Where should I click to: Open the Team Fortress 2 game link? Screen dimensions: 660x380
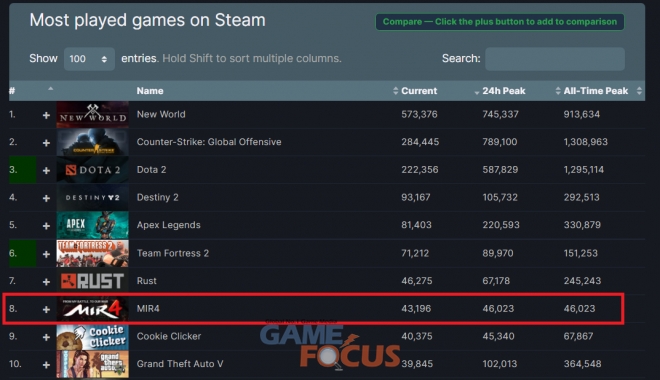pyautogui.click(x=173, y=253)
